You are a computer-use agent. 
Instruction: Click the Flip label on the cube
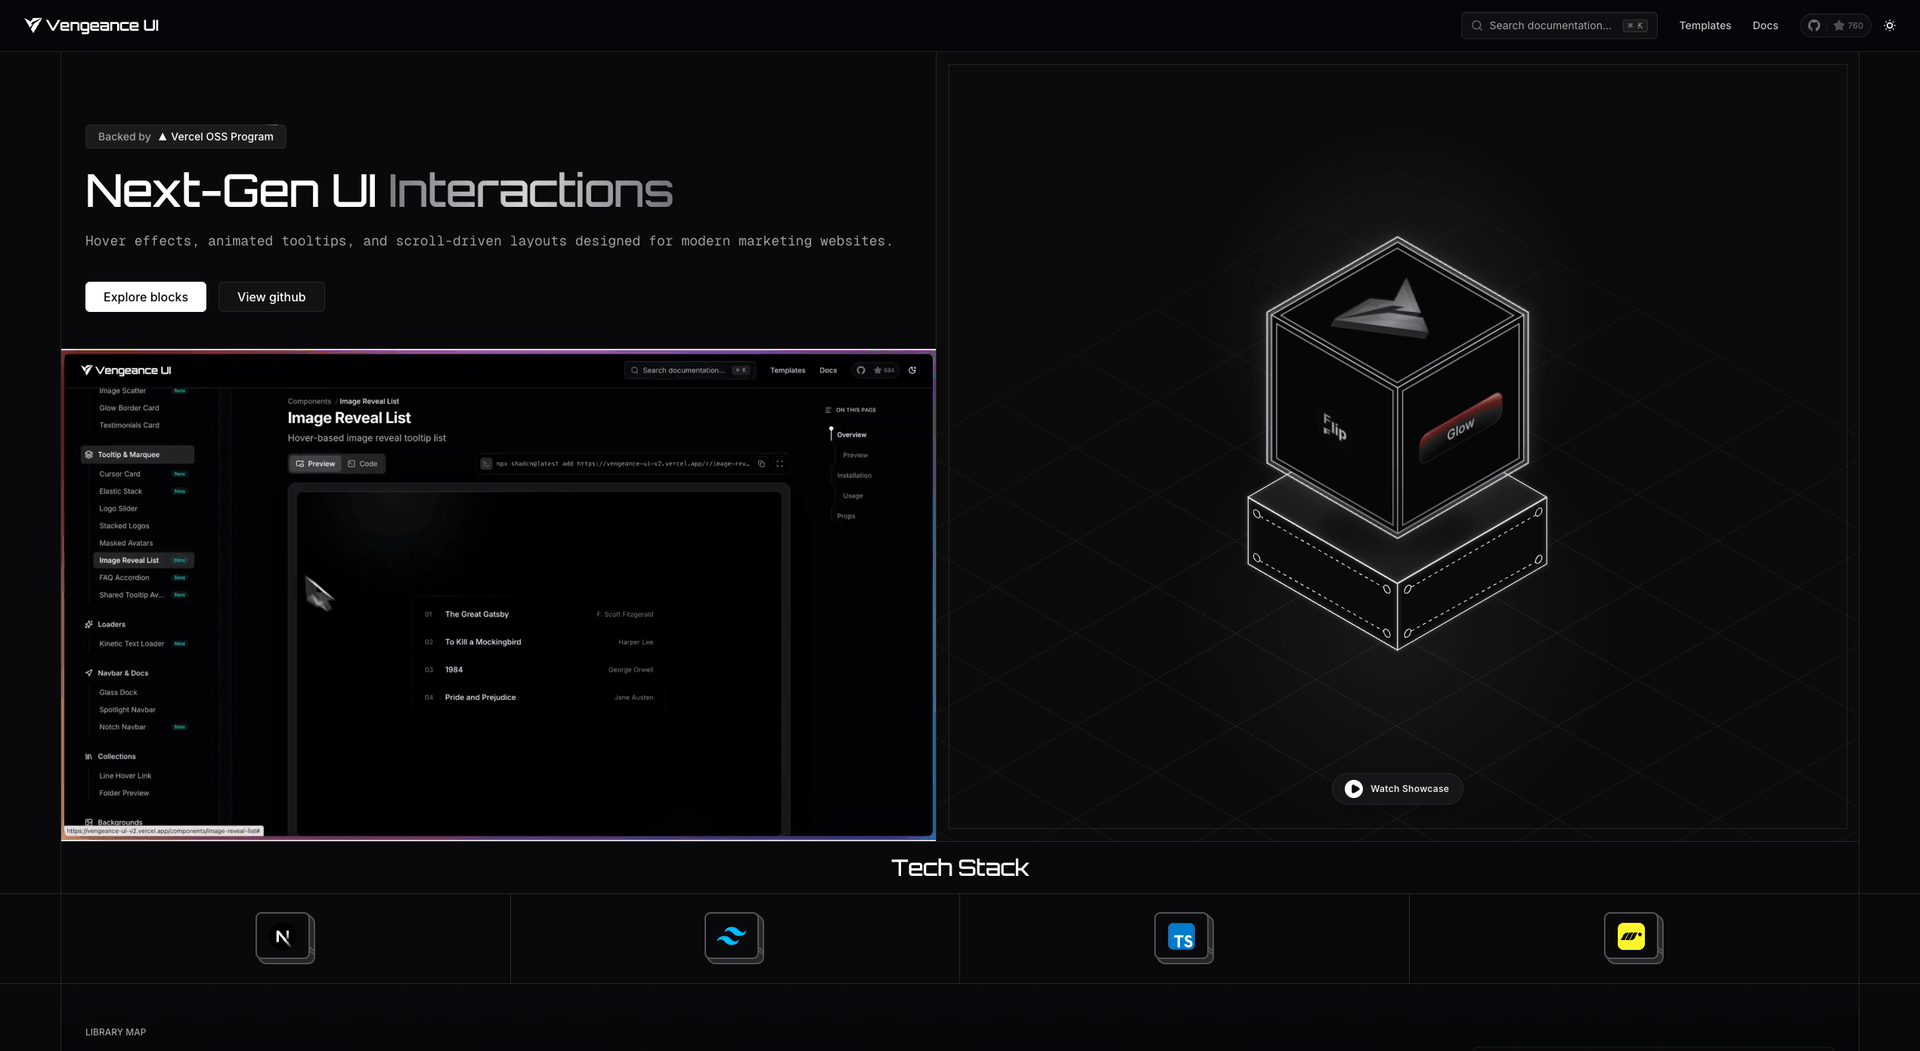tap(1334, 427)
